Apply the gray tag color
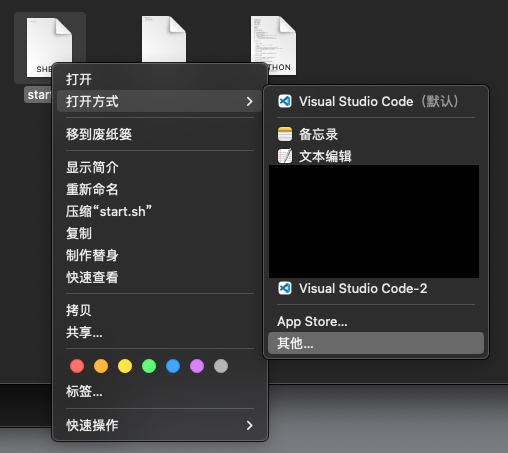 point(221,366)
